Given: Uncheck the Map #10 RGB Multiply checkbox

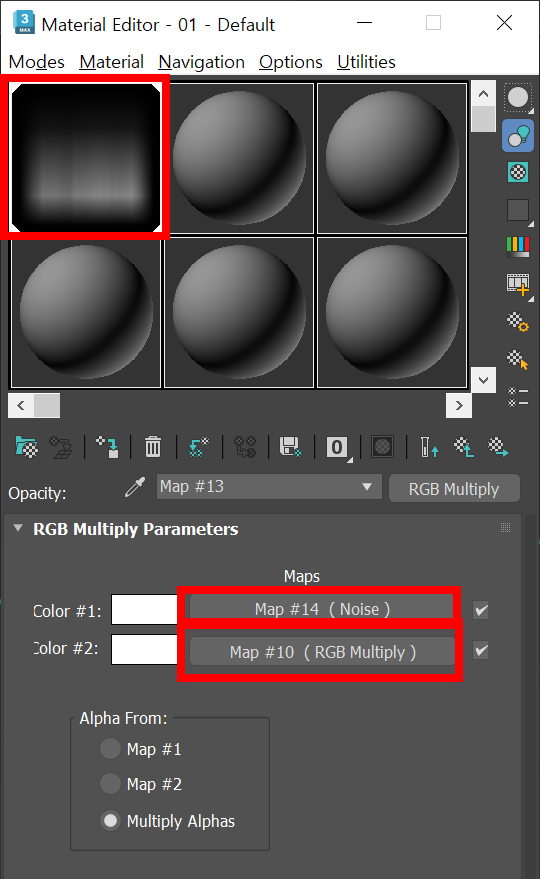Looking at the screenshot, I should [x=481, y=651].
